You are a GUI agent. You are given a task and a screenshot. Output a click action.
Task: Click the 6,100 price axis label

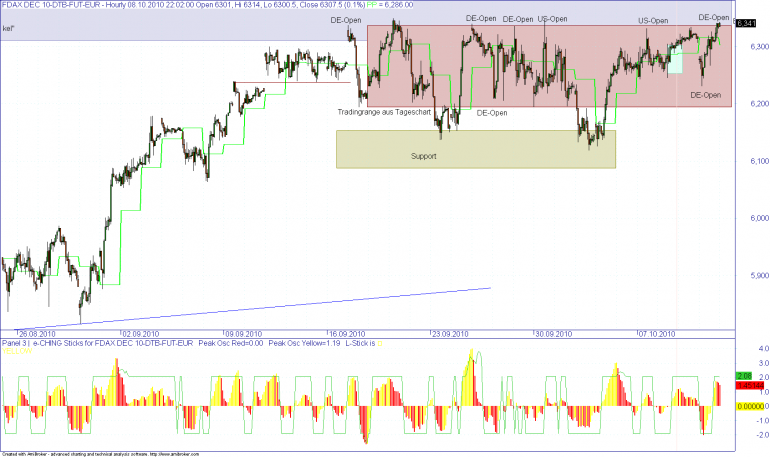[x=759, y=161]
